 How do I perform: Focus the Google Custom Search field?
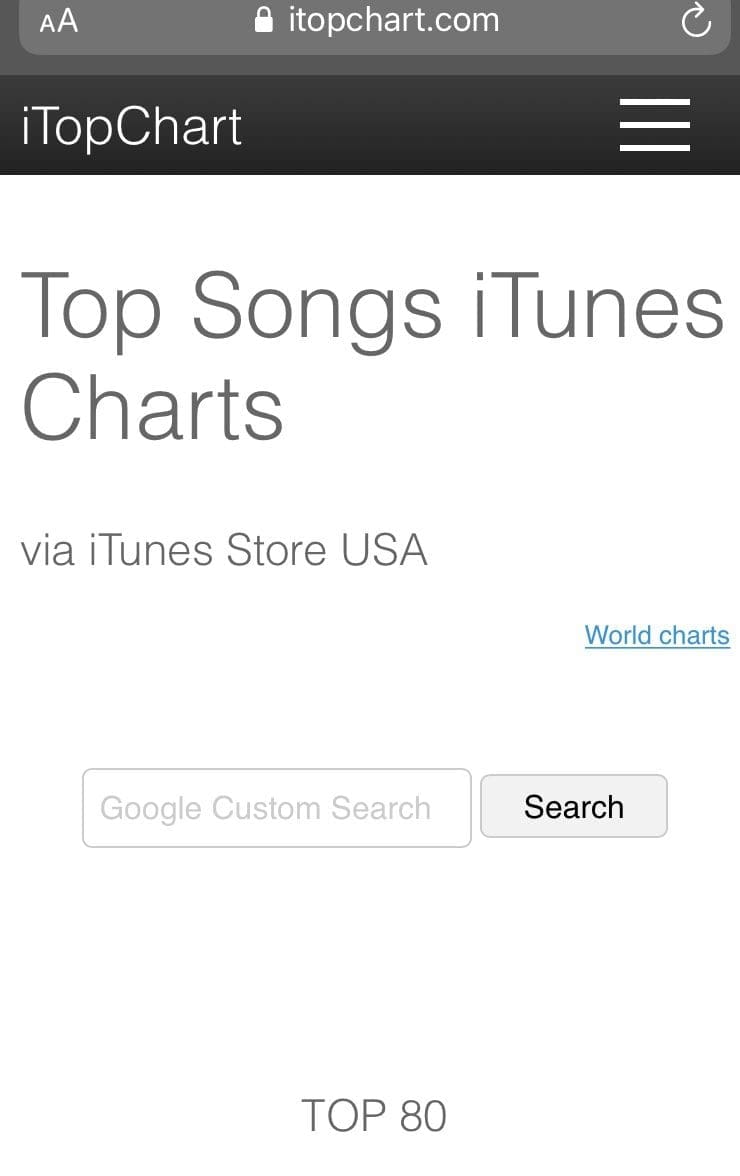277,808
